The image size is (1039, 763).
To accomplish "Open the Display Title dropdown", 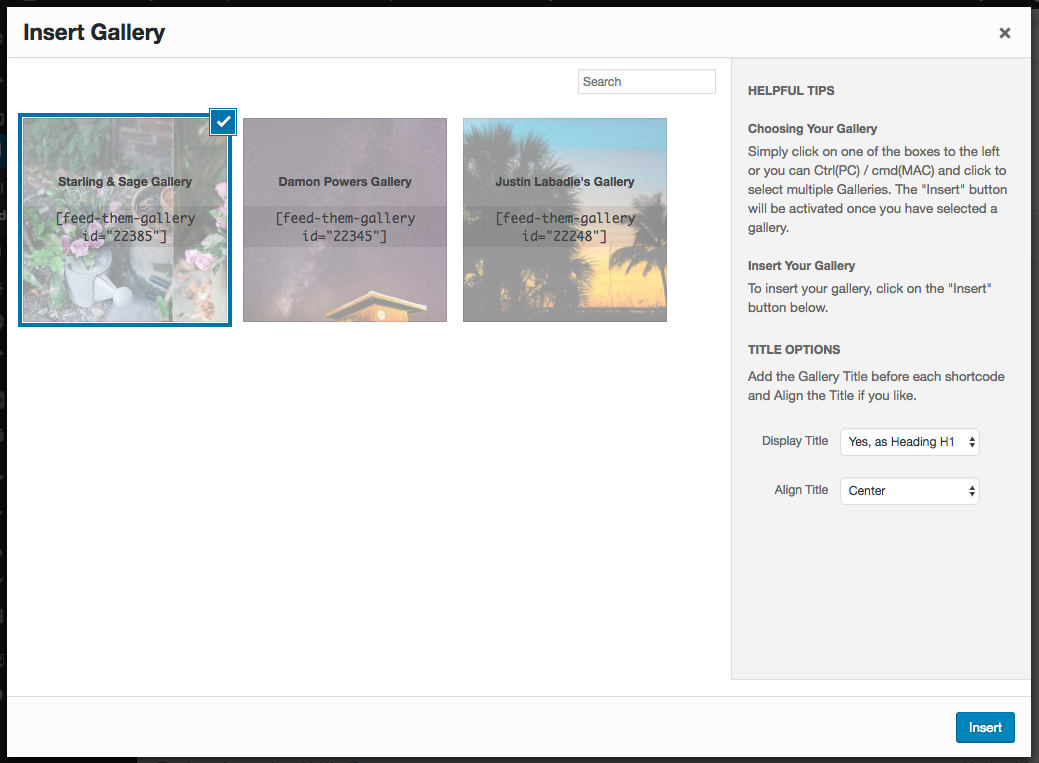I will click(910, 442).
